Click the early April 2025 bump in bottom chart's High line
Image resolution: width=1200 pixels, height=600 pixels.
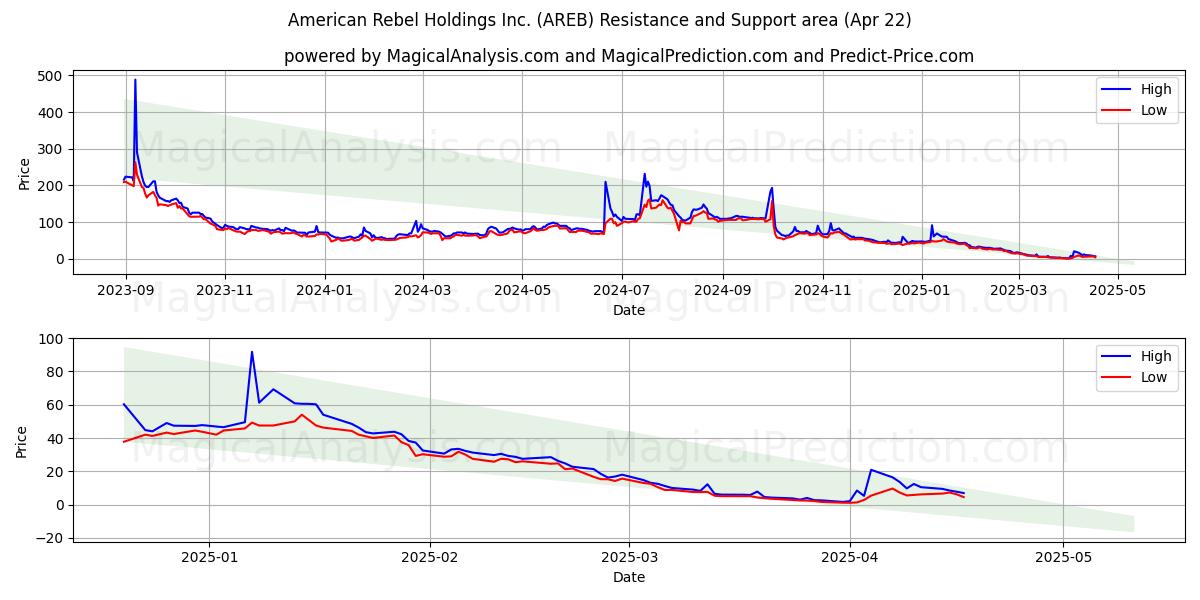[x=871, y=470]
